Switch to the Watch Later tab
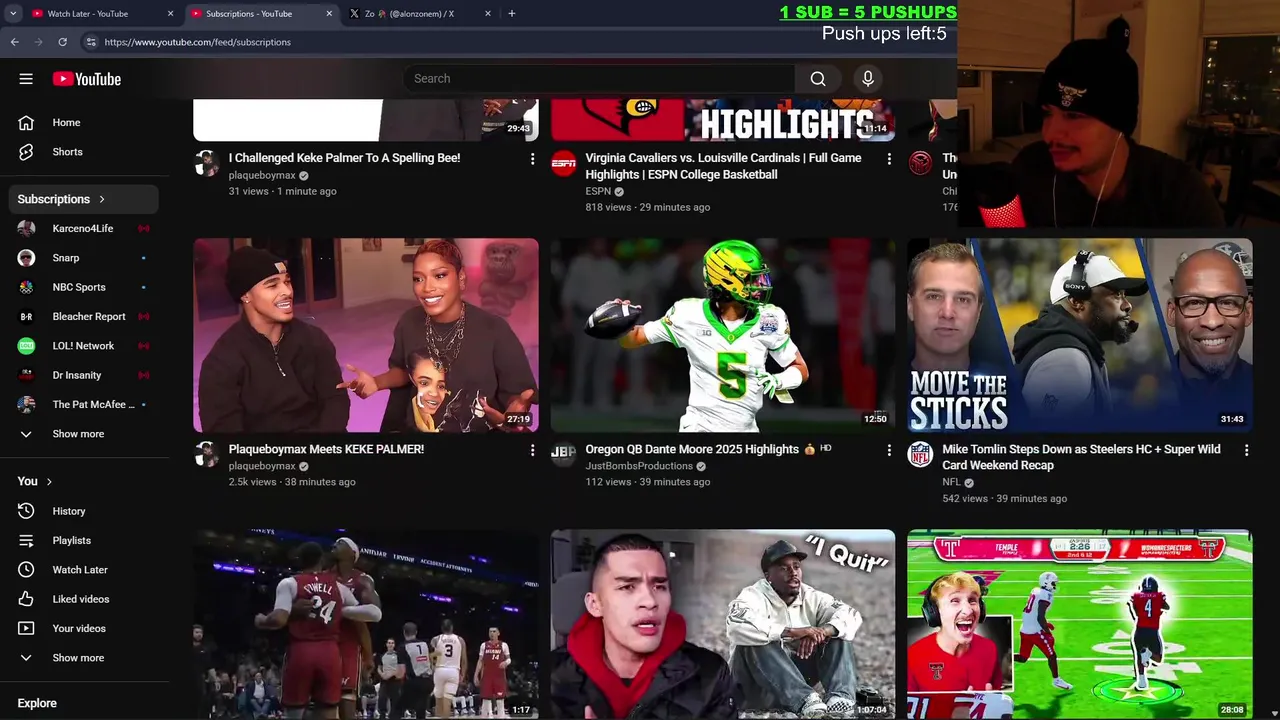This screenshot has height=720, width=1280. point(103,14)
